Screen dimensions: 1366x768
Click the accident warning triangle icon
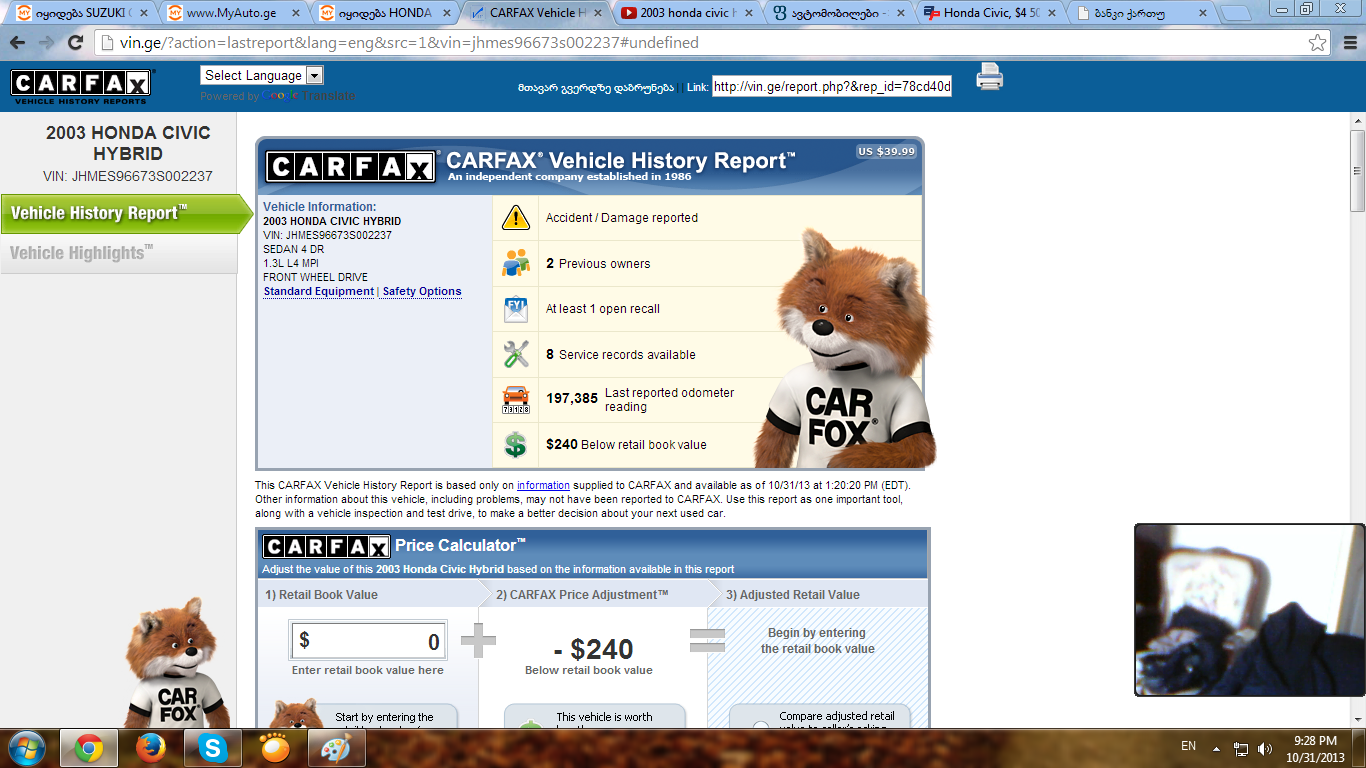click(515, 217)
